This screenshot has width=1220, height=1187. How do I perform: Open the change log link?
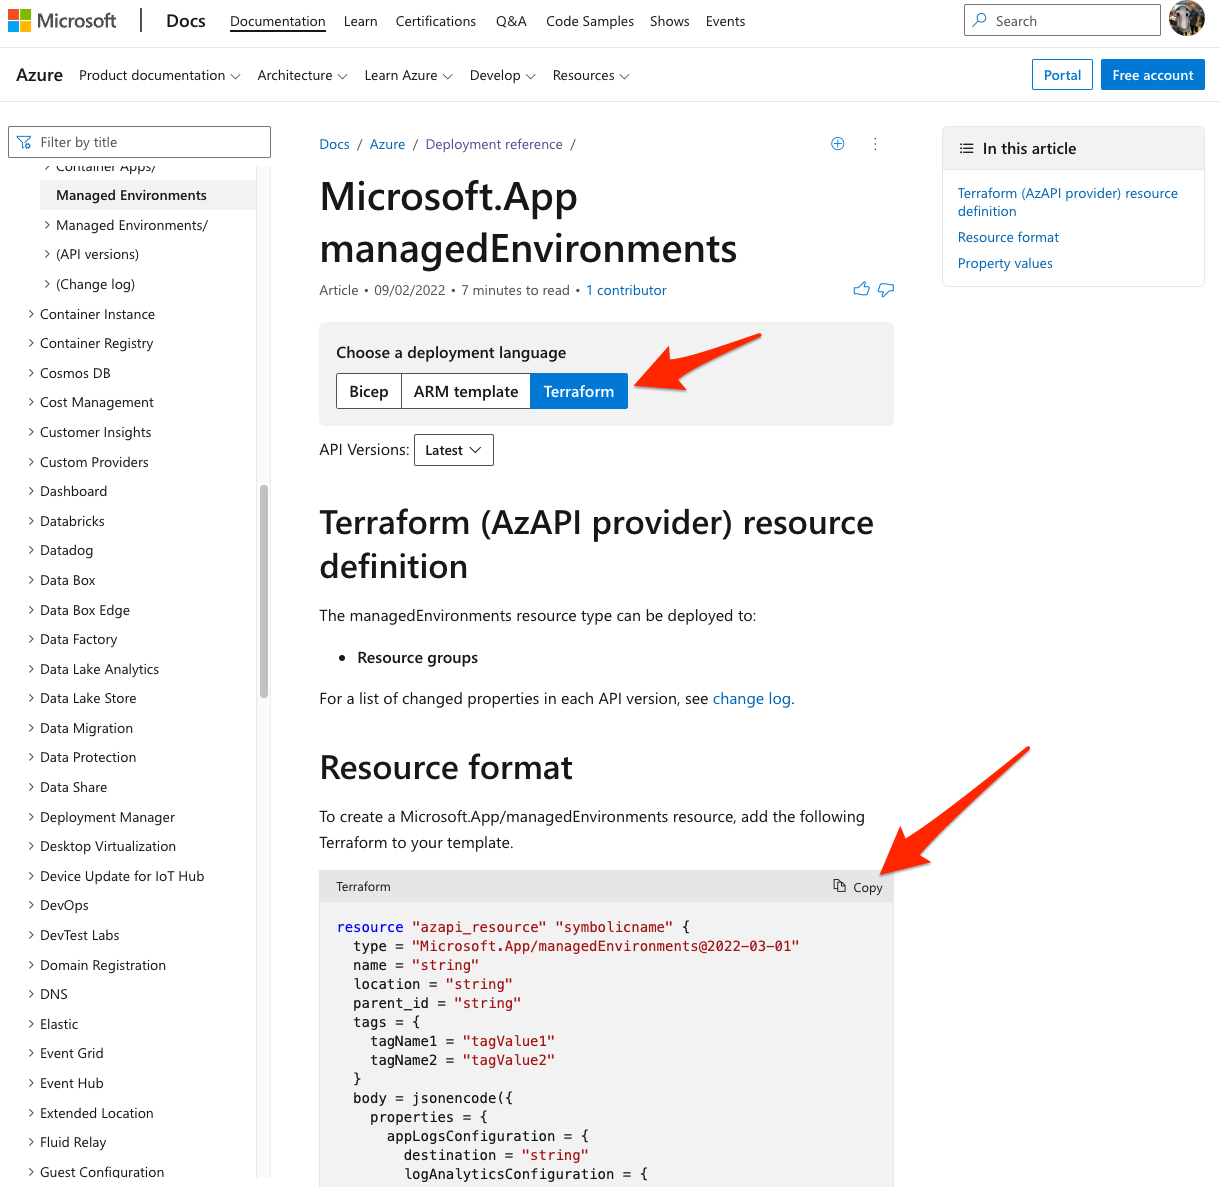point(752,699)
